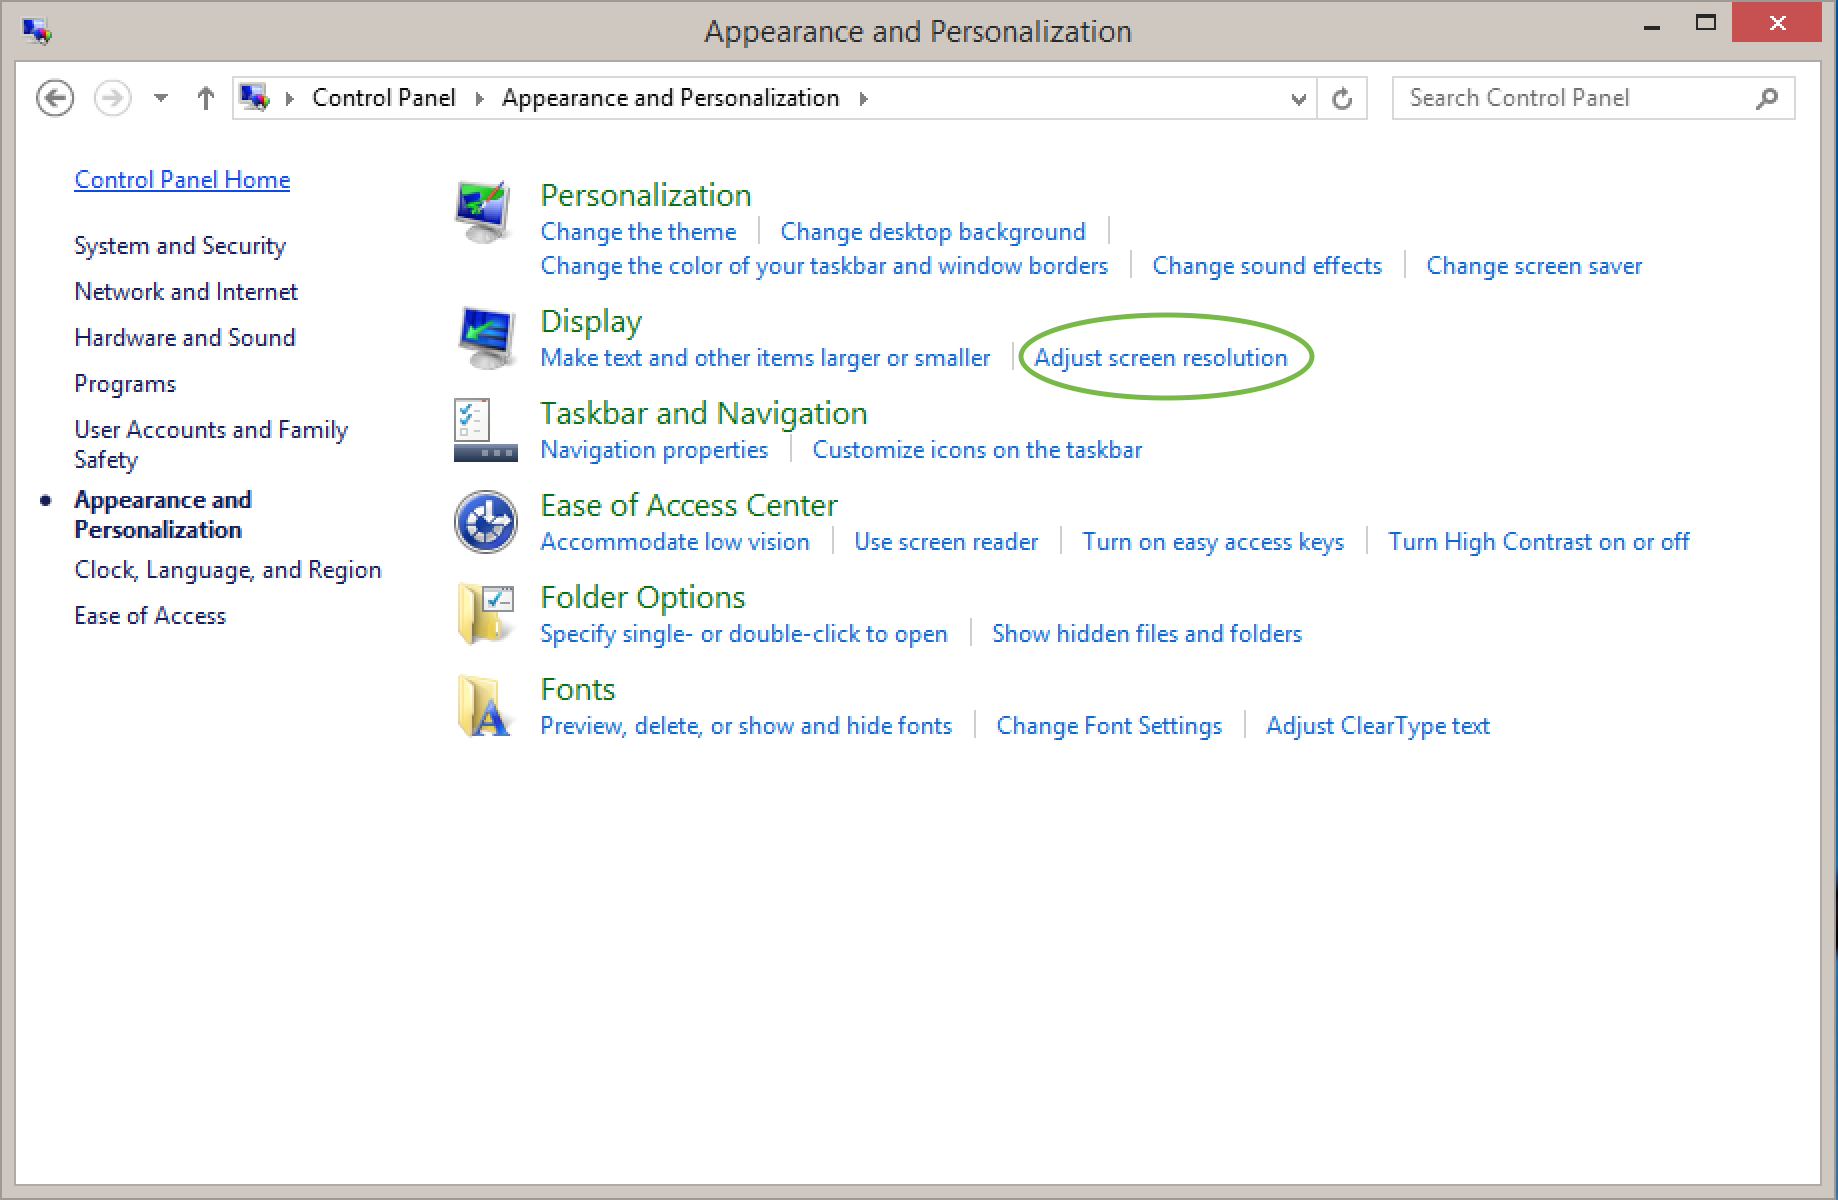This screenshot has height=1200, width=1838.
Task: Click the Display monitor icon
Action: (486, 338)
